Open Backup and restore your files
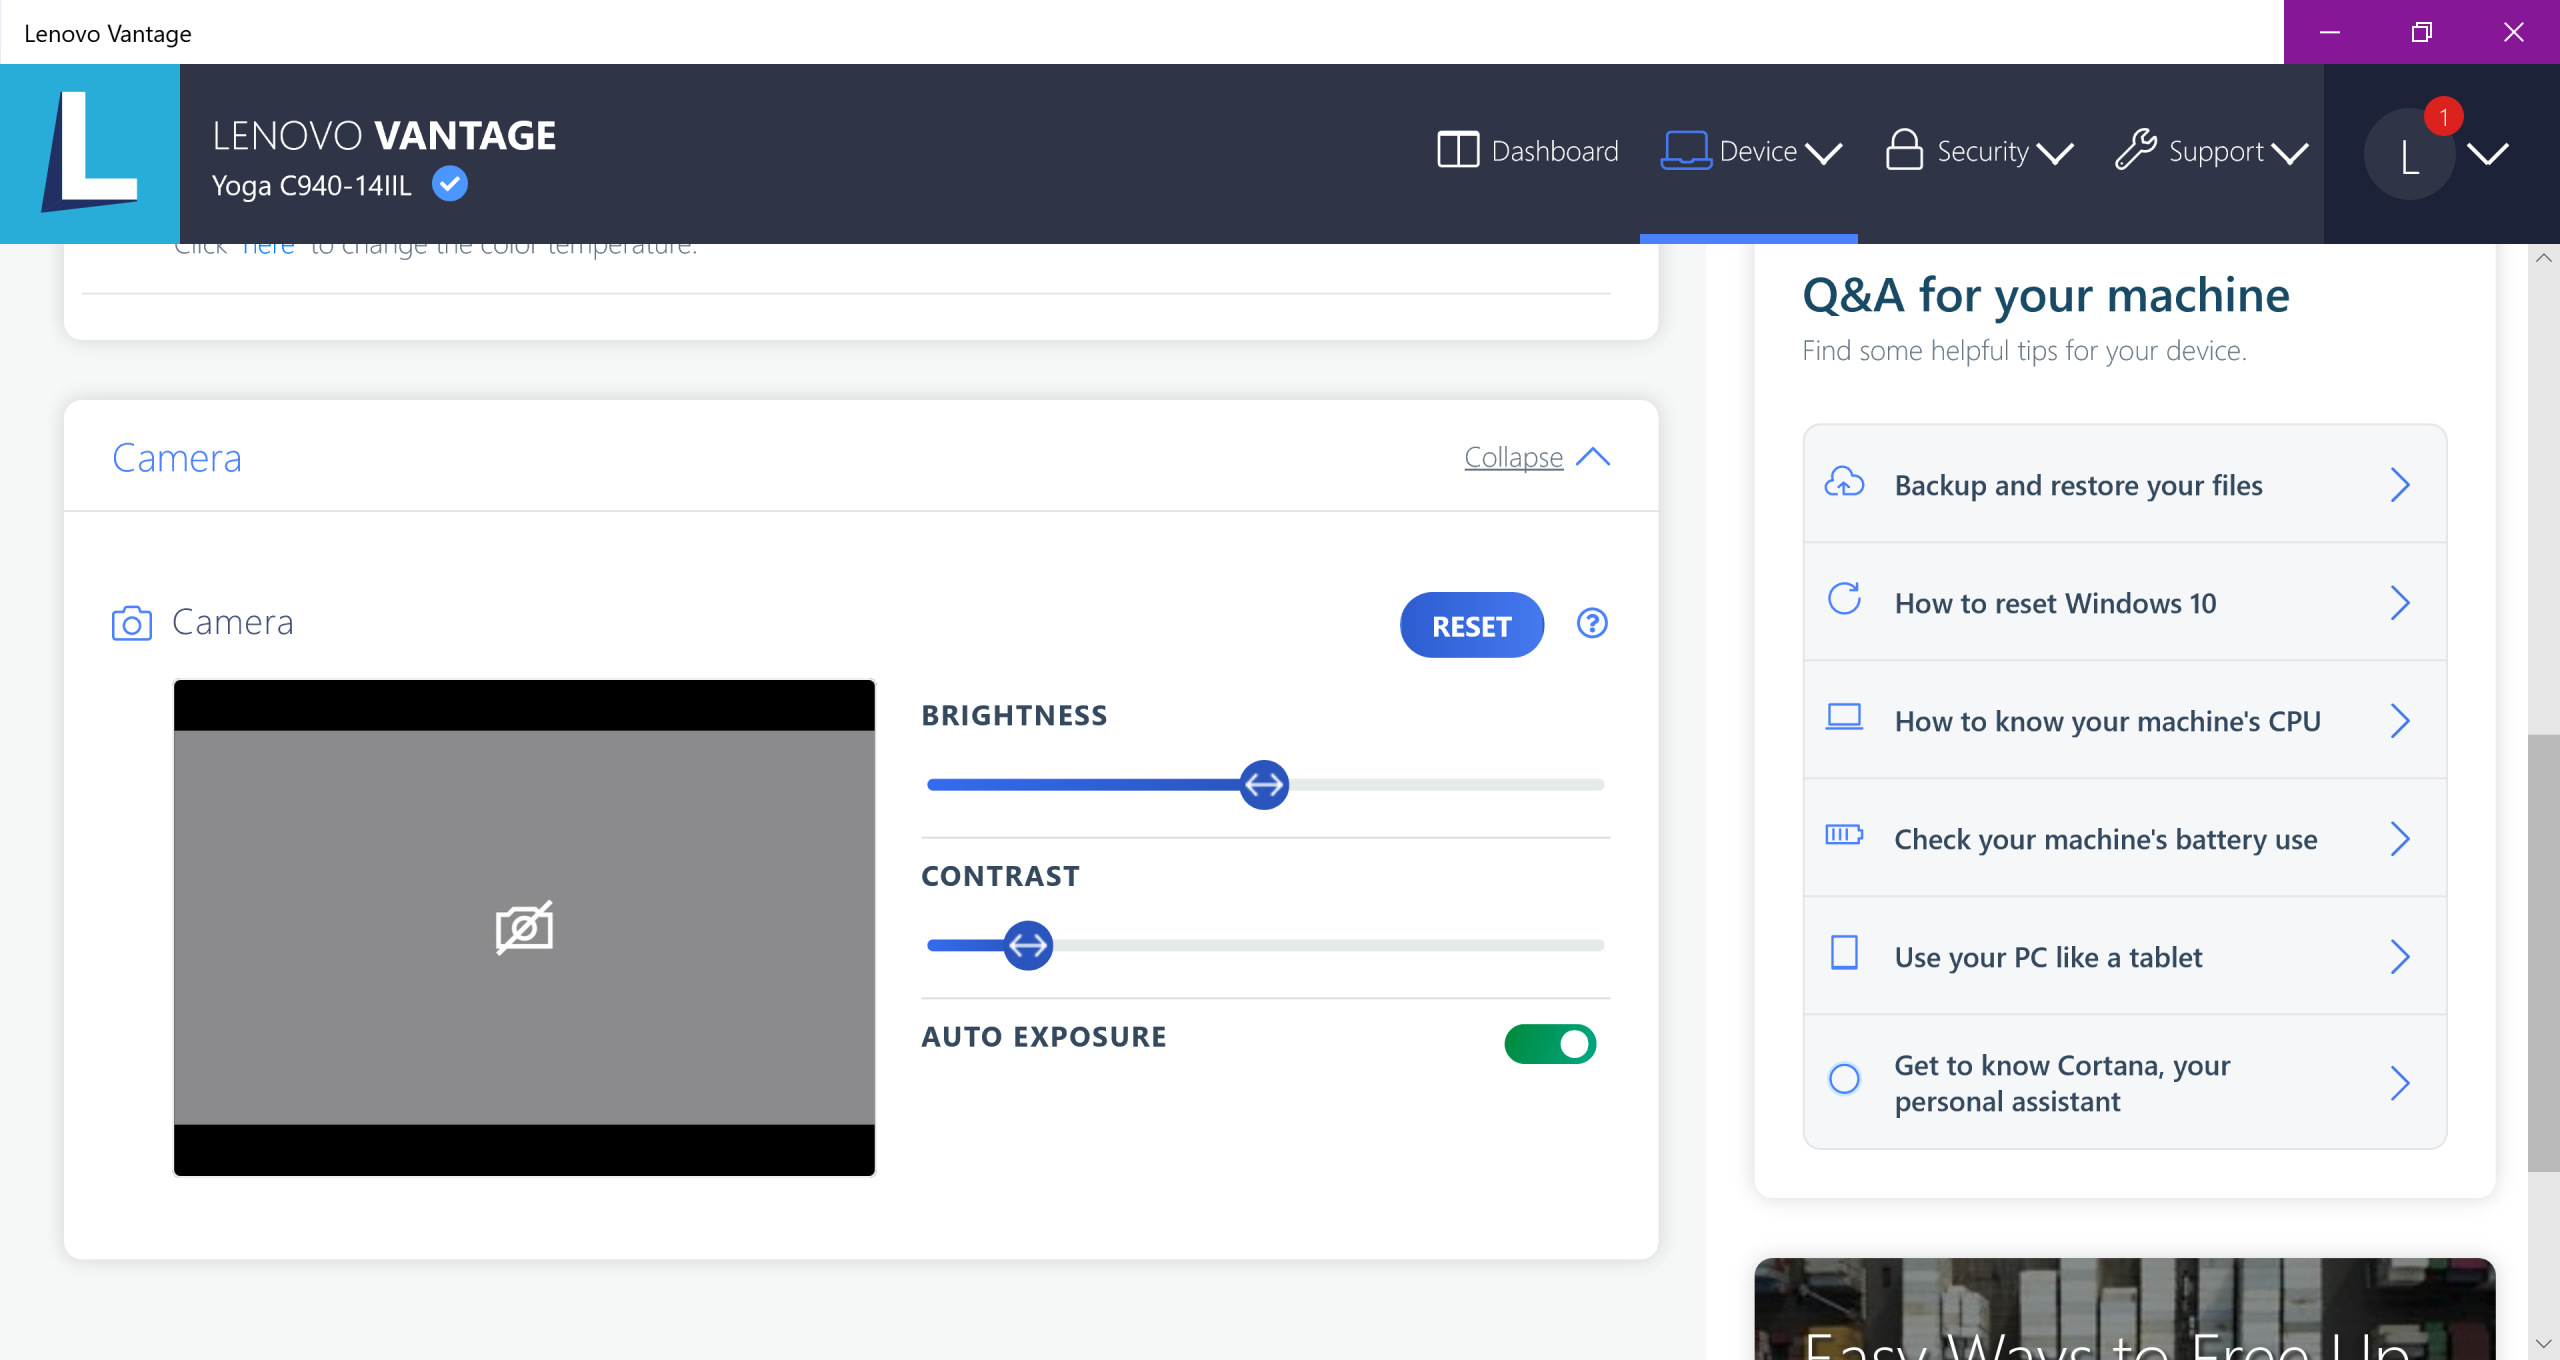 tap(2124, 485)
